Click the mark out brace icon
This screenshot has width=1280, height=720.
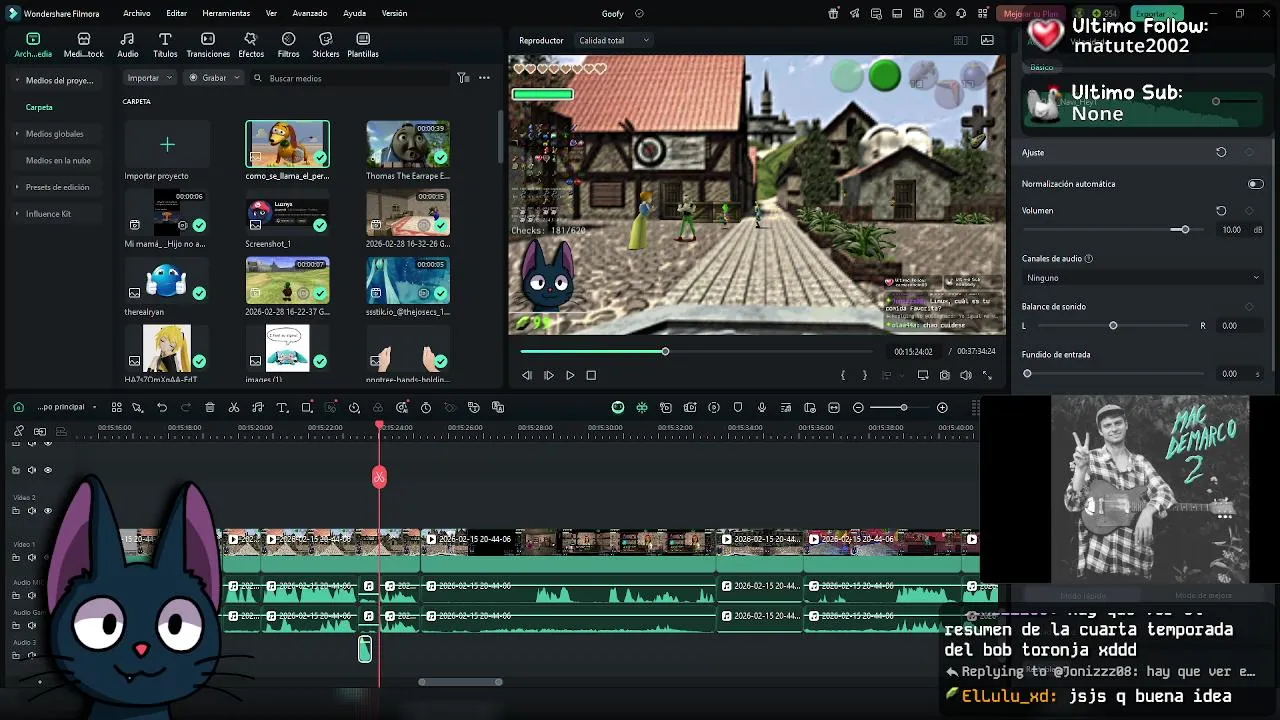865,375
